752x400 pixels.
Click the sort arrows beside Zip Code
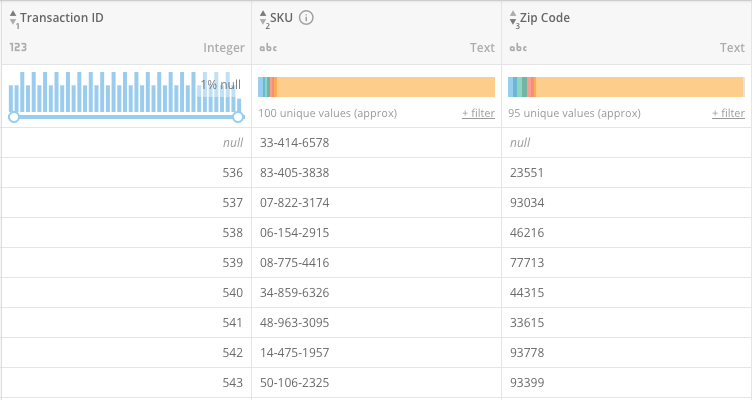click(x=513, y=19)
